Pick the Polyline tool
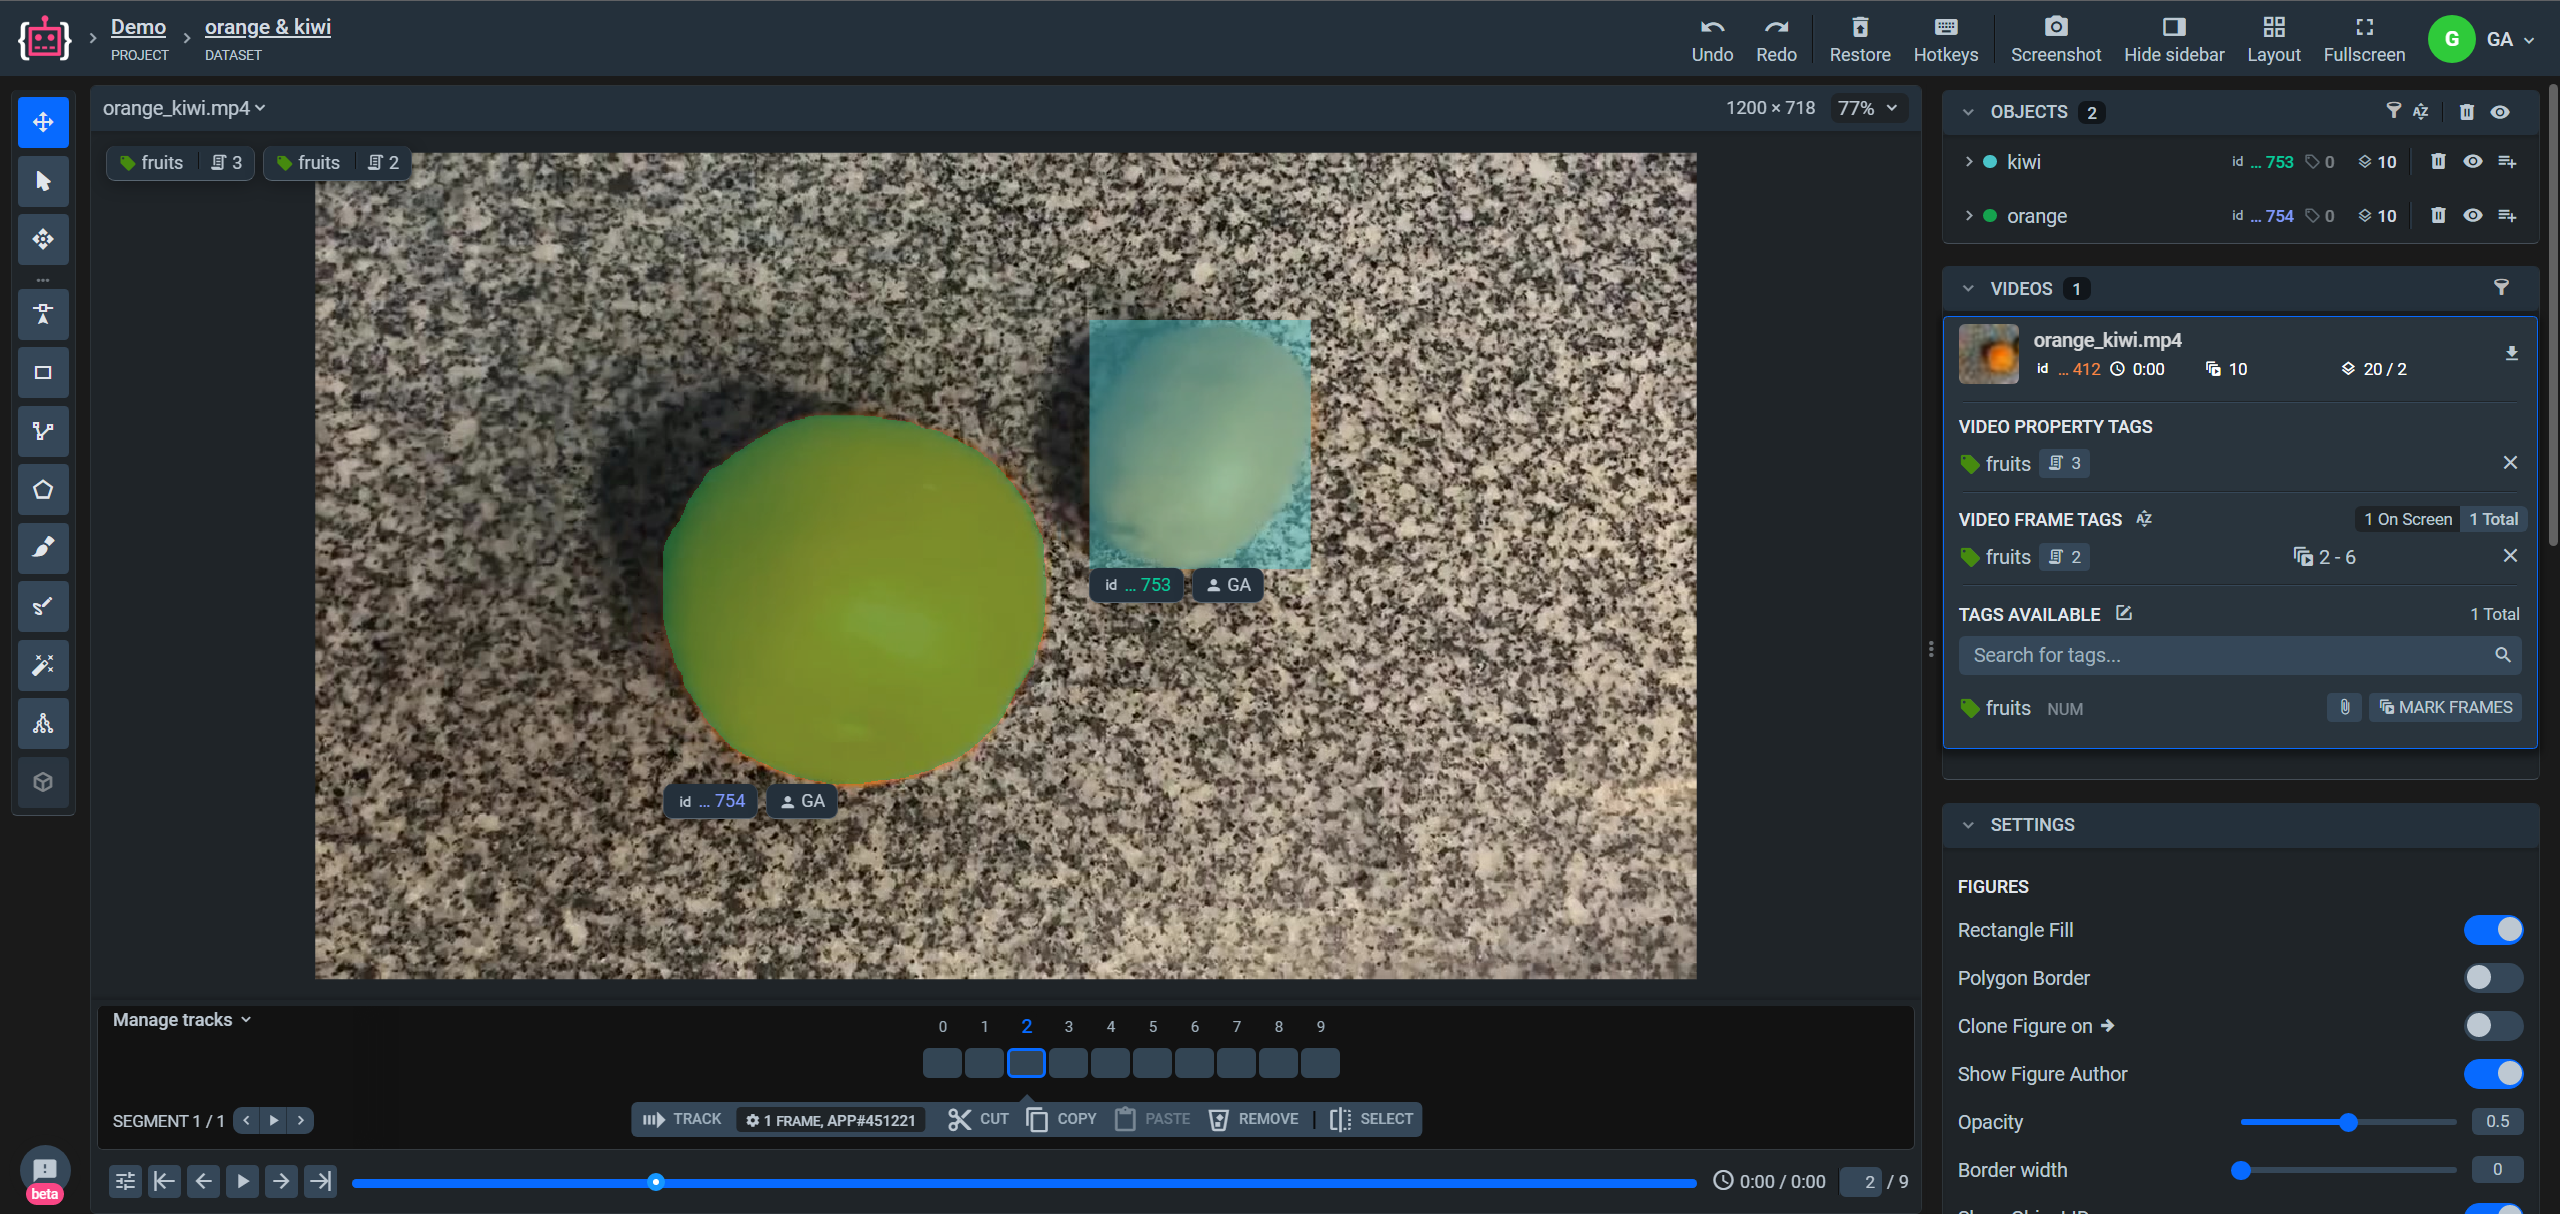The width and height of the screenshot is (2560, 1214). (43, 431)
